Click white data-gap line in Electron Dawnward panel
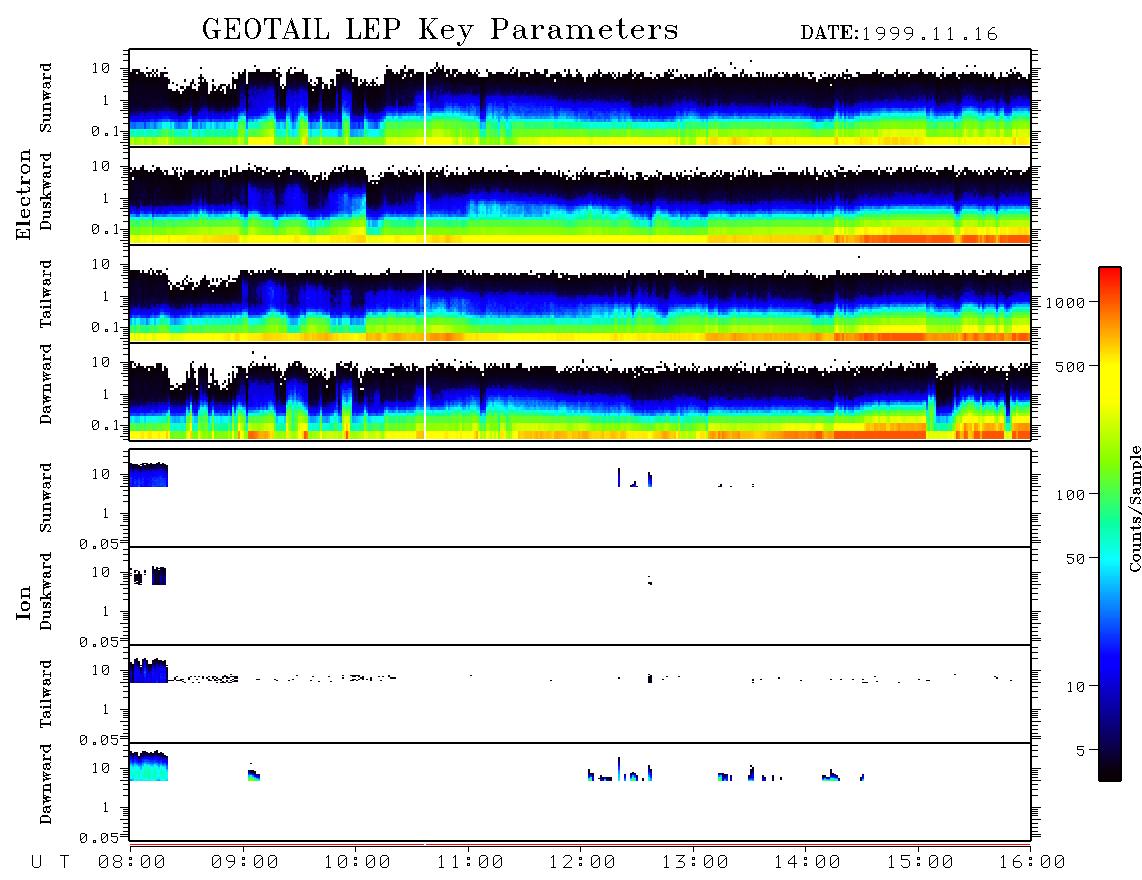1142x880 pixels. [x=425, y=402]
